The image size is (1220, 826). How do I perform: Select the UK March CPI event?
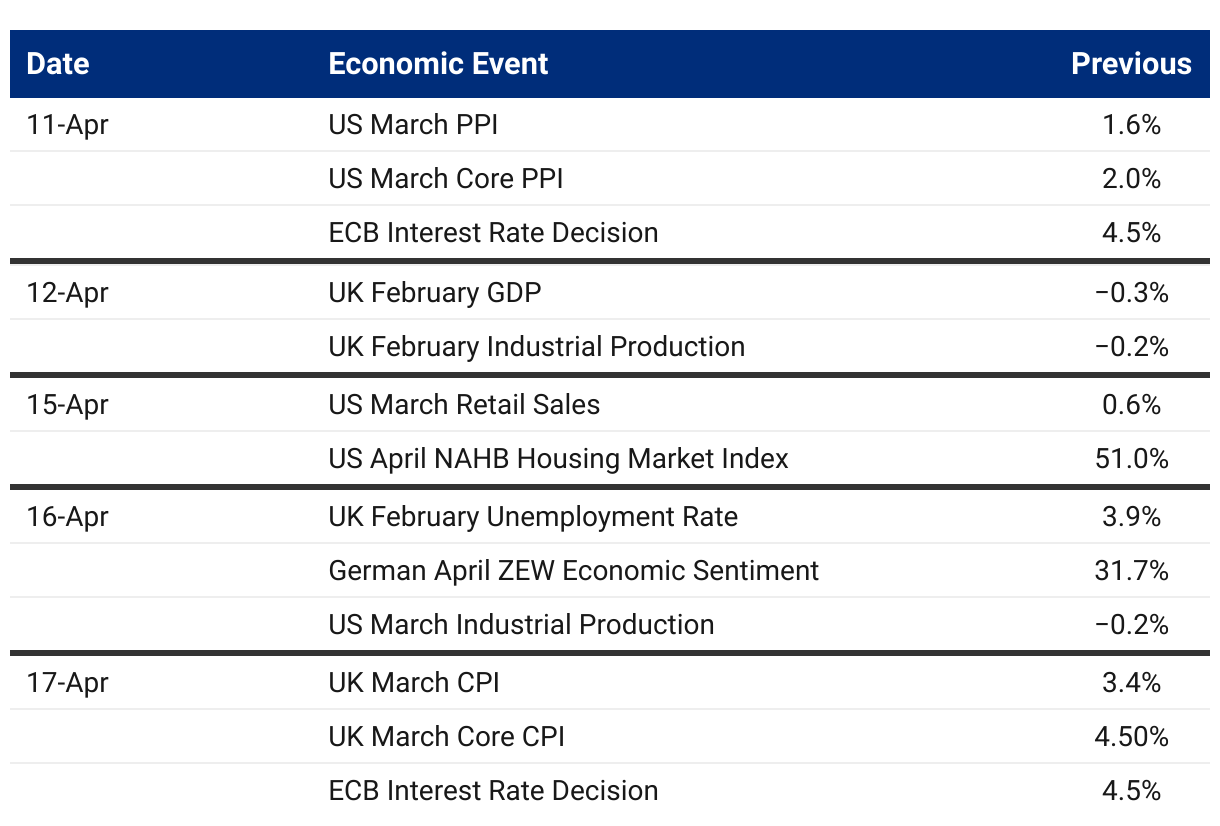point(414,683)
